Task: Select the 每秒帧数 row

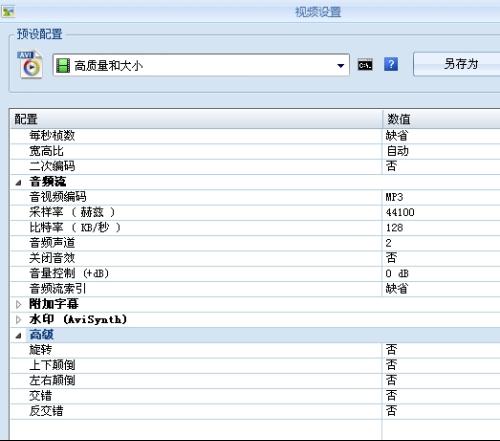Action: tap(255, 136)
